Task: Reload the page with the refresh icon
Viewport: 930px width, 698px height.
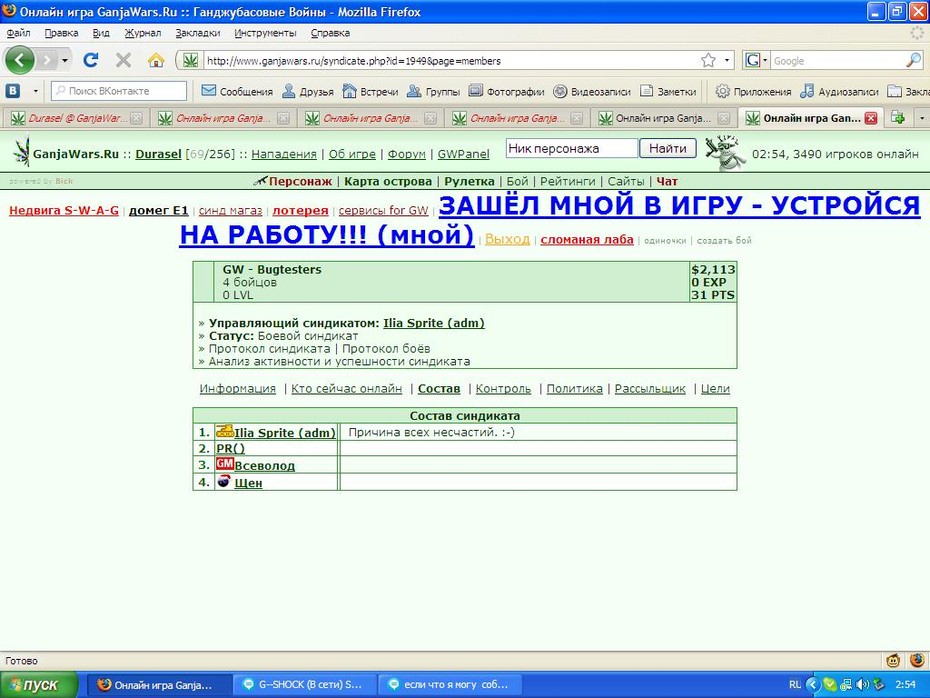Action: pyautogui.click(x=91, y=60)
